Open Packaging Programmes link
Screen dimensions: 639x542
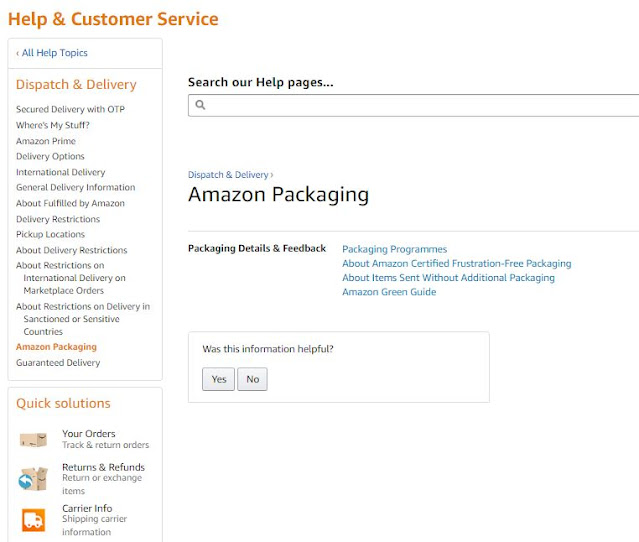click(394, 249)
